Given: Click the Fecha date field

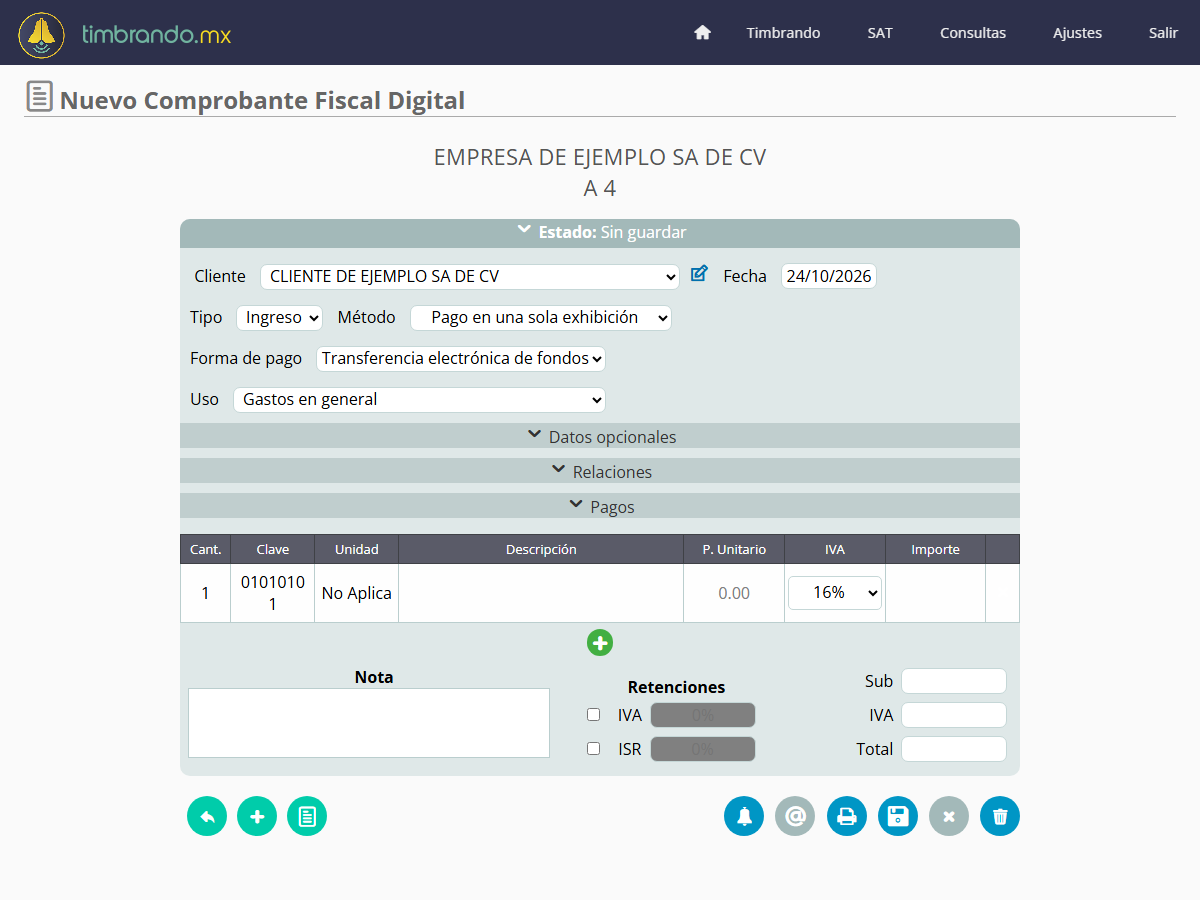Looking at the screenshot, I should tap(829, 277).
